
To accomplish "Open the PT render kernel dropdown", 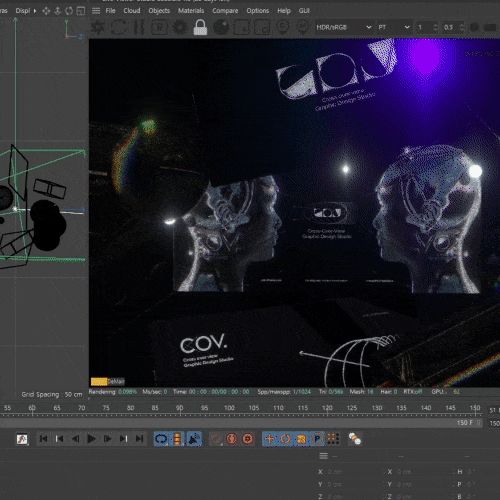I will [394, 27].
